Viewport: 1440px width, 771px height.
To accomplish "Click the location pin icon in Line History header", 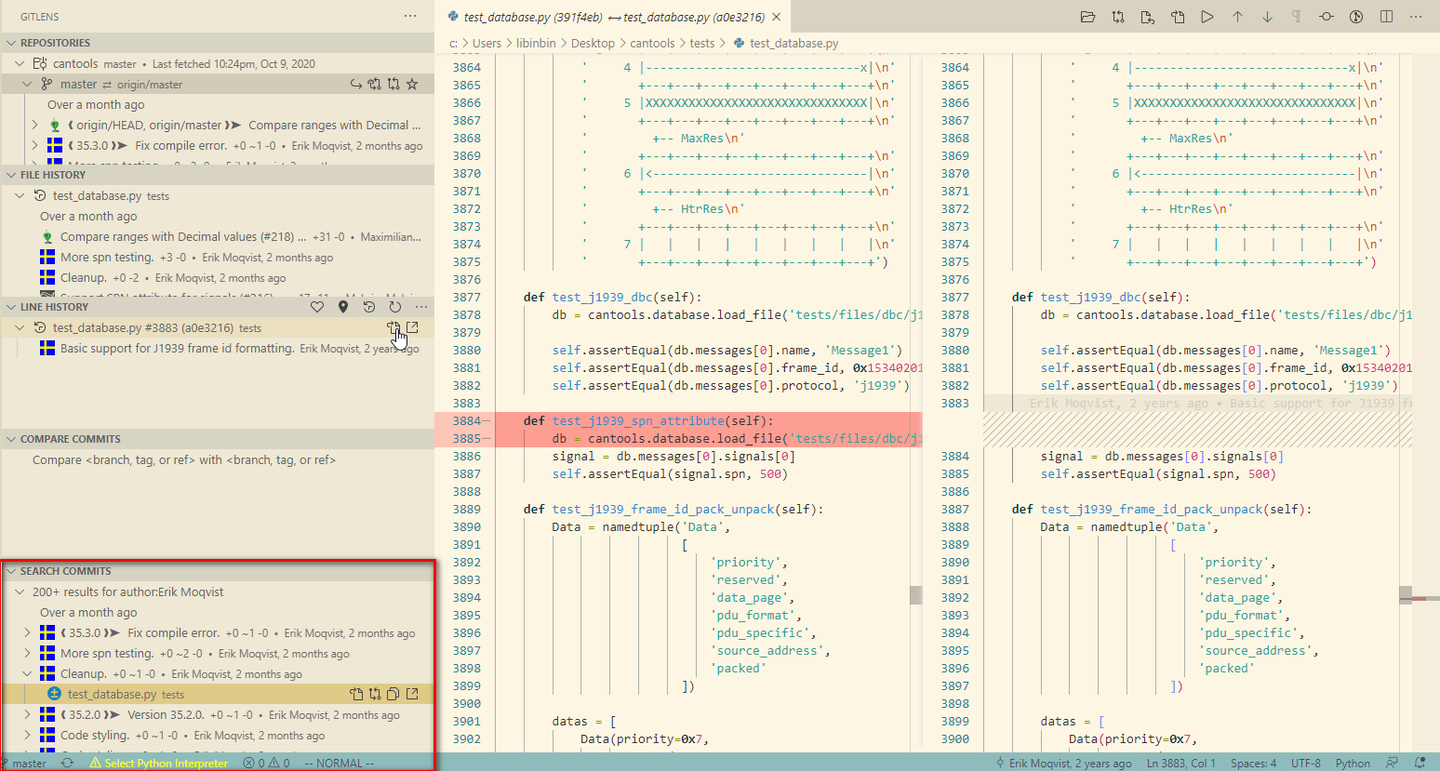I will (343, 307).
